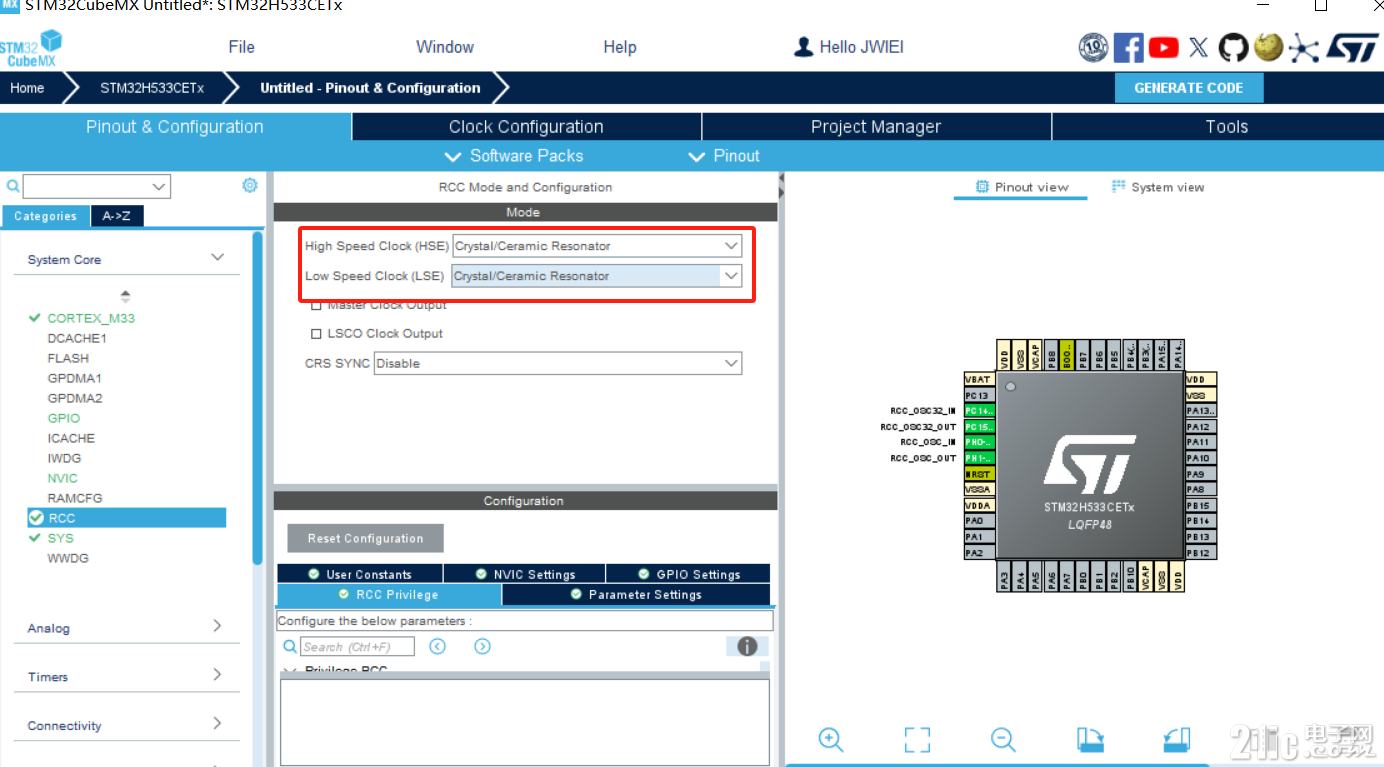The height and width of the screenshot is (767, 1384).
Task: Enable LSCO Clock Output
Action: click(x=317, y=333)
